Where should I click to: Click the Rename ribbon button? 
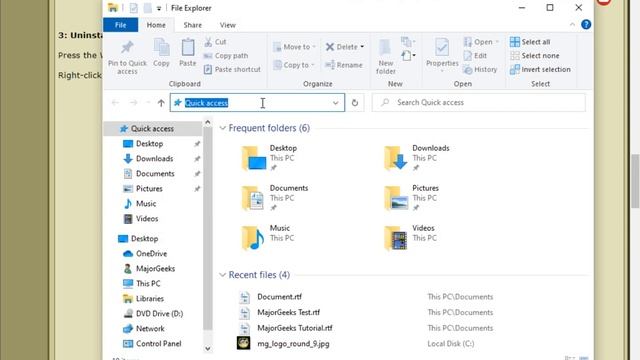pos(344,65)
